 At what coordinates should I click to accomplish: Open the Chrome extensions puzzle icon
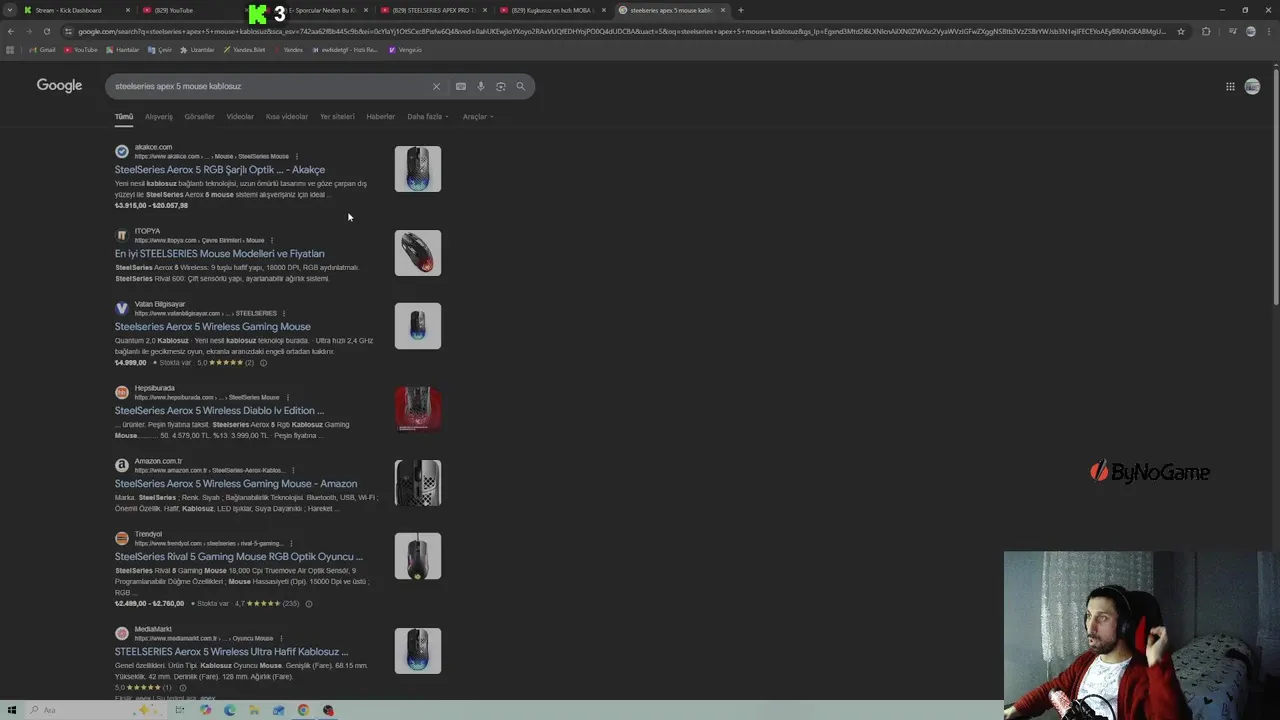tap(1206, 31)
